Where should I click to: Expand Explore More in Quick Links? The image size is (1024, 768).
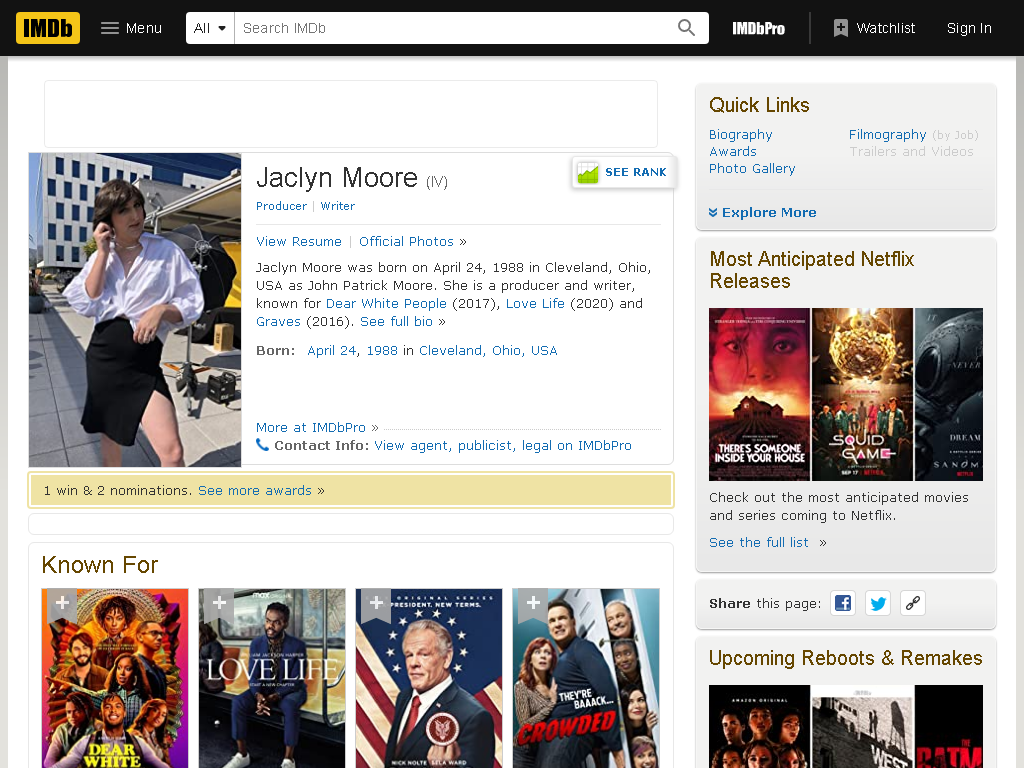click(x=762, y=213)
